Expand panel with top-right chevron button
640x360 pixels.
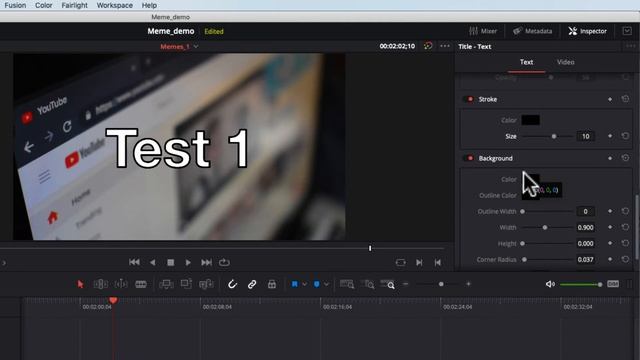tap(627, 31)
